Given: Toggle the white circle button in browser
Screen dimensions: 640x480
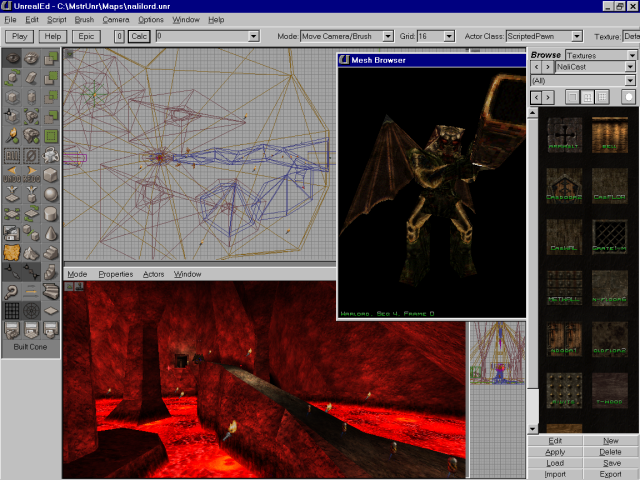Looking at the screenshot, I should point(629,97).
